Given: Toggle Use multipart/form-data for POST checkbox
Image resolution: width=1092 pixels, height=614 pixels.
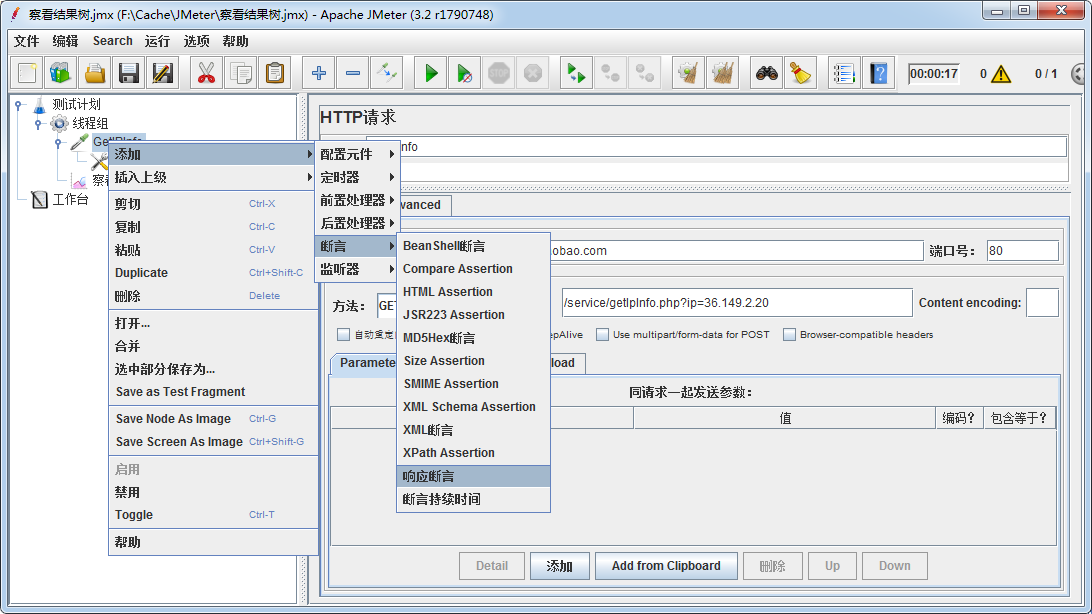Looking at the screenshot, I should point(602,335).
